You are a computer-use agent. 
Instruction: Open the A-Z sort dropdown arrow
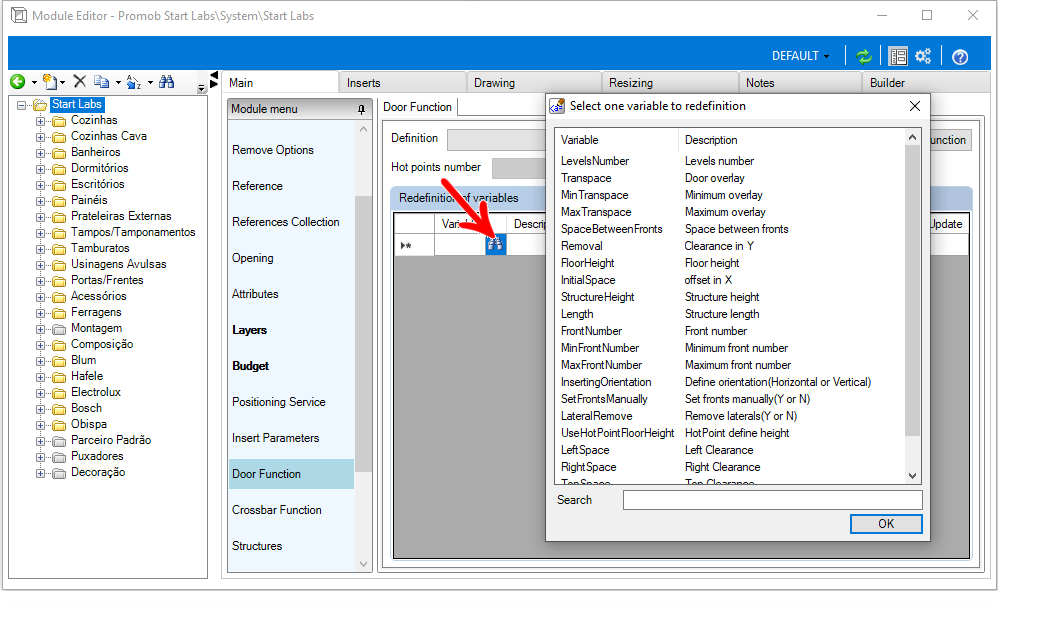point(150,82)
